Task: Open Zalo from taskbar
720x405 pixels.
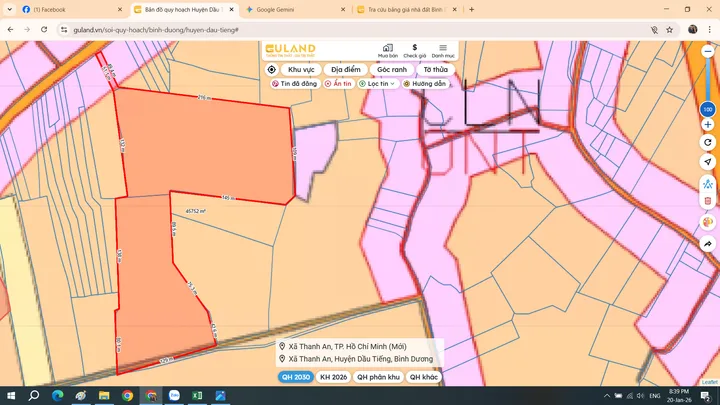Action: tap(174, 395)
